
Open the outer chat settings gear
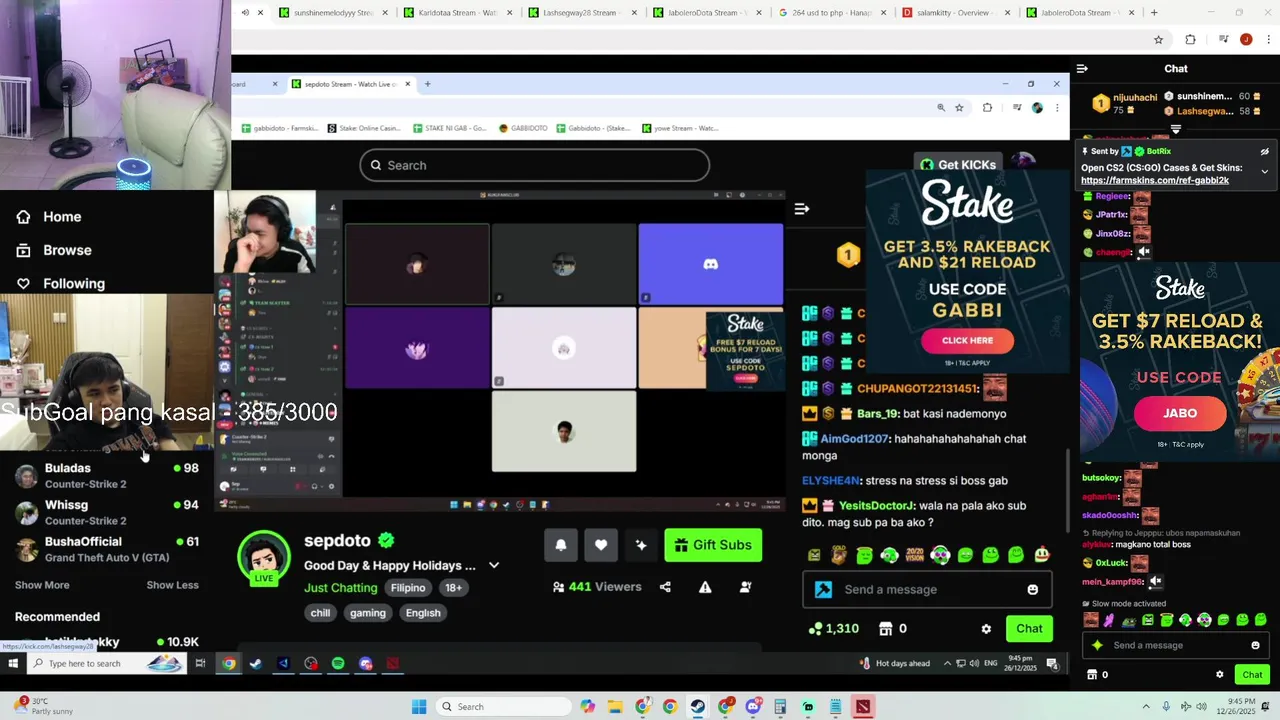(1219, 675)
